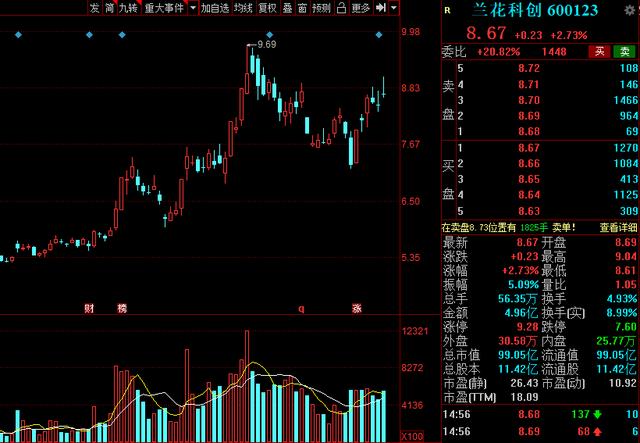
Task: Select buy level 2 price 8.66
Action: (x=529, y=163)
